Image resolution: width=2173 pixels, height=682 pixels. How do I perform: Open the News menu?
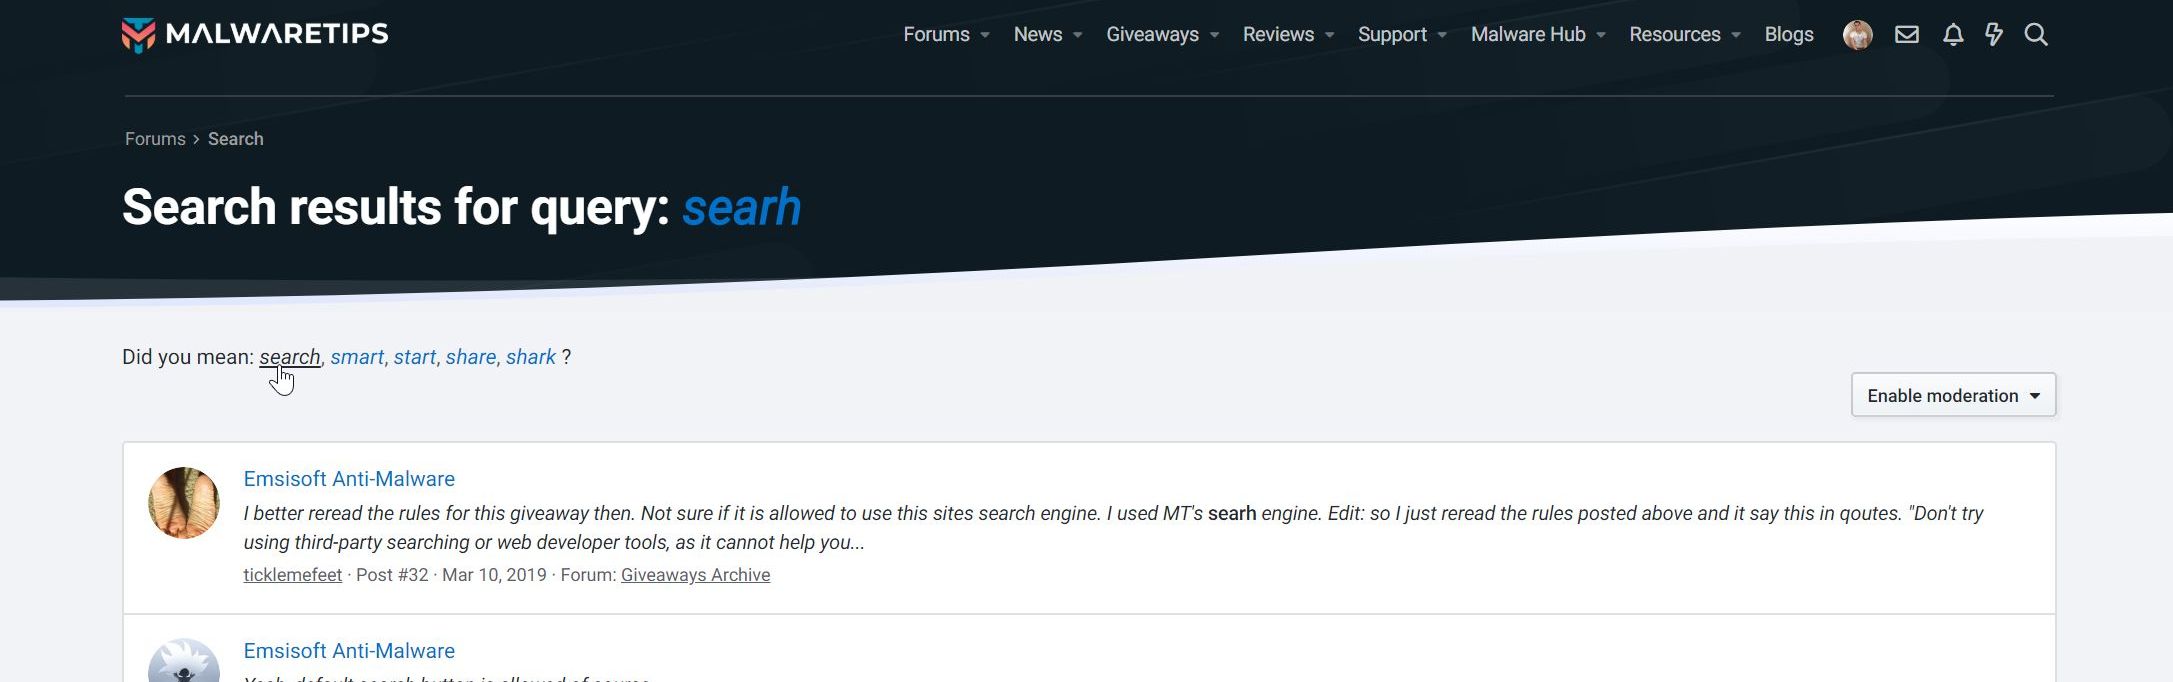(x=1037, y=35)
